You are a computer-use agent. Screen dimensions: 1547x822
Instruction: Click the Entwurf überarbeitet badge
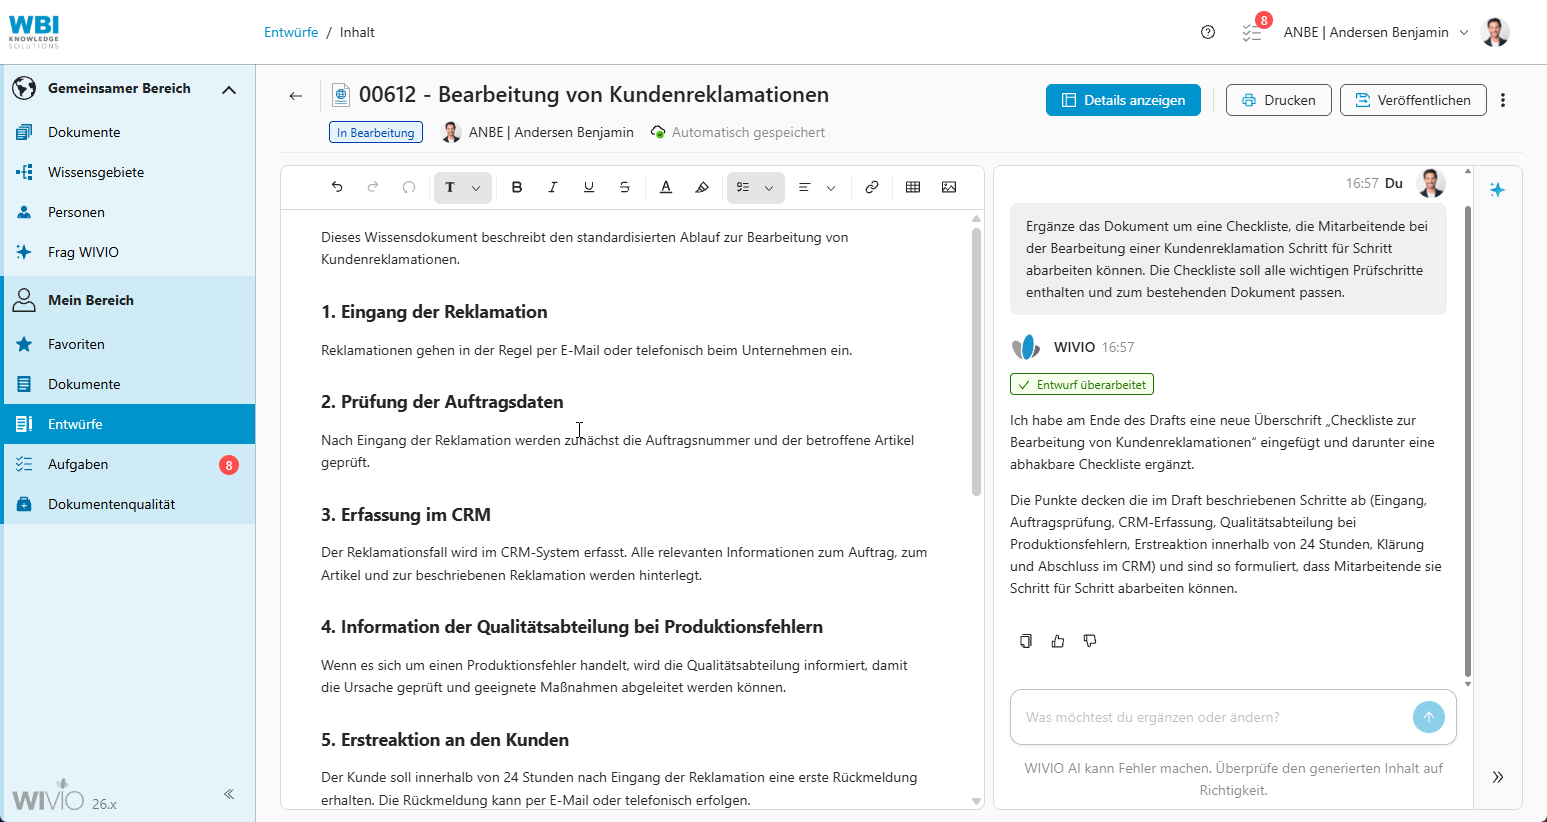pos(1082,384)
